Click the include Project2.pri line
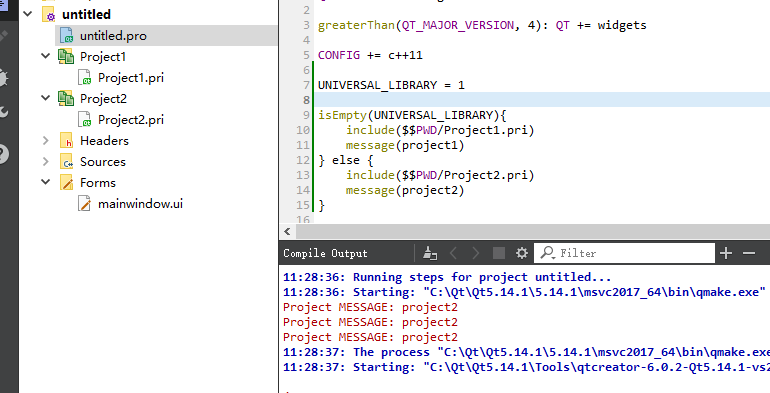The height and width of the screenshot is (393, 770). tap(440, 175)
